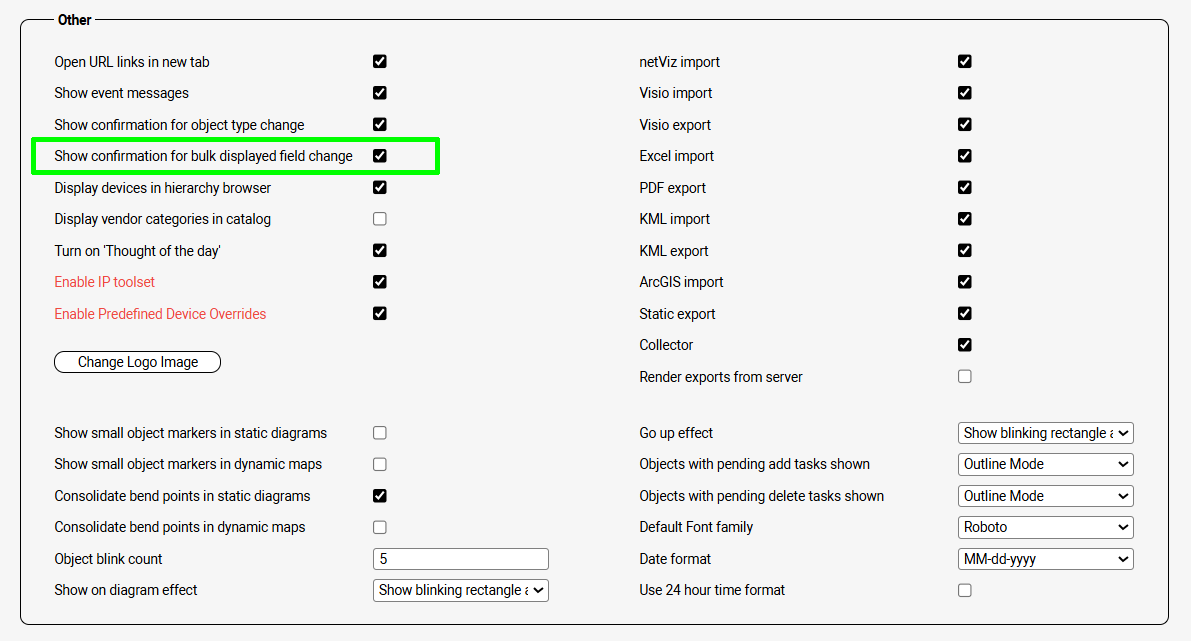Uncheck Open URL links in new tab
Viewport: 1191px width, 641px height.
pyautogui.click(x=380, y=61)
